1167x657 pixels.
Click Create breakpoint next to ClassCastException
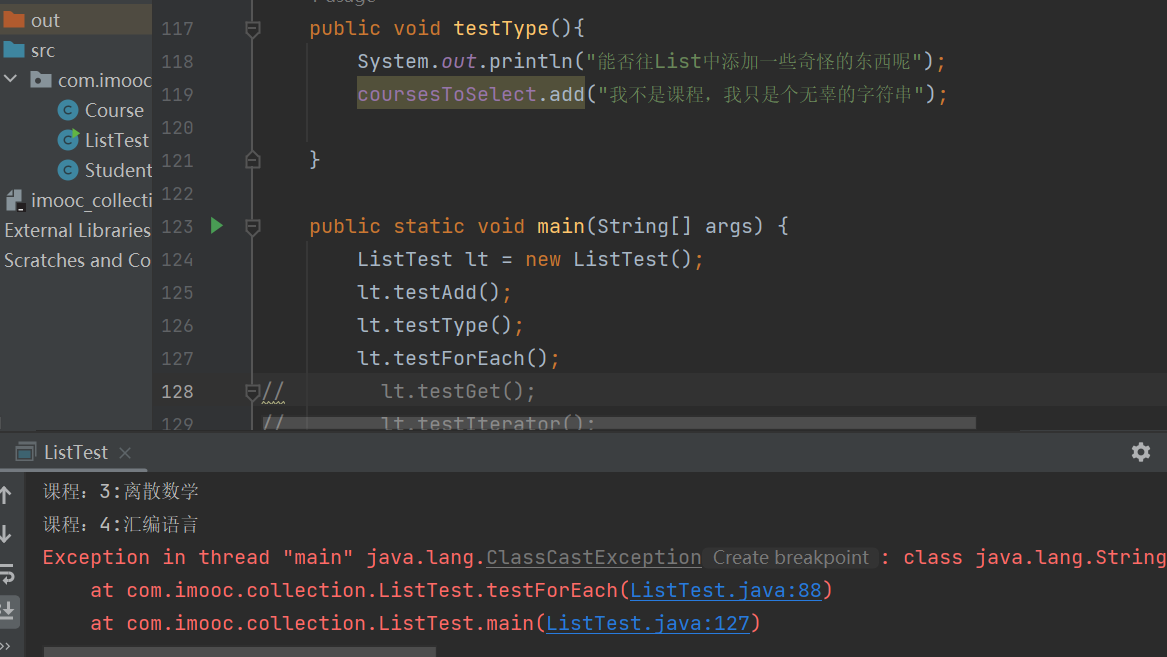[x=790, y=558]
